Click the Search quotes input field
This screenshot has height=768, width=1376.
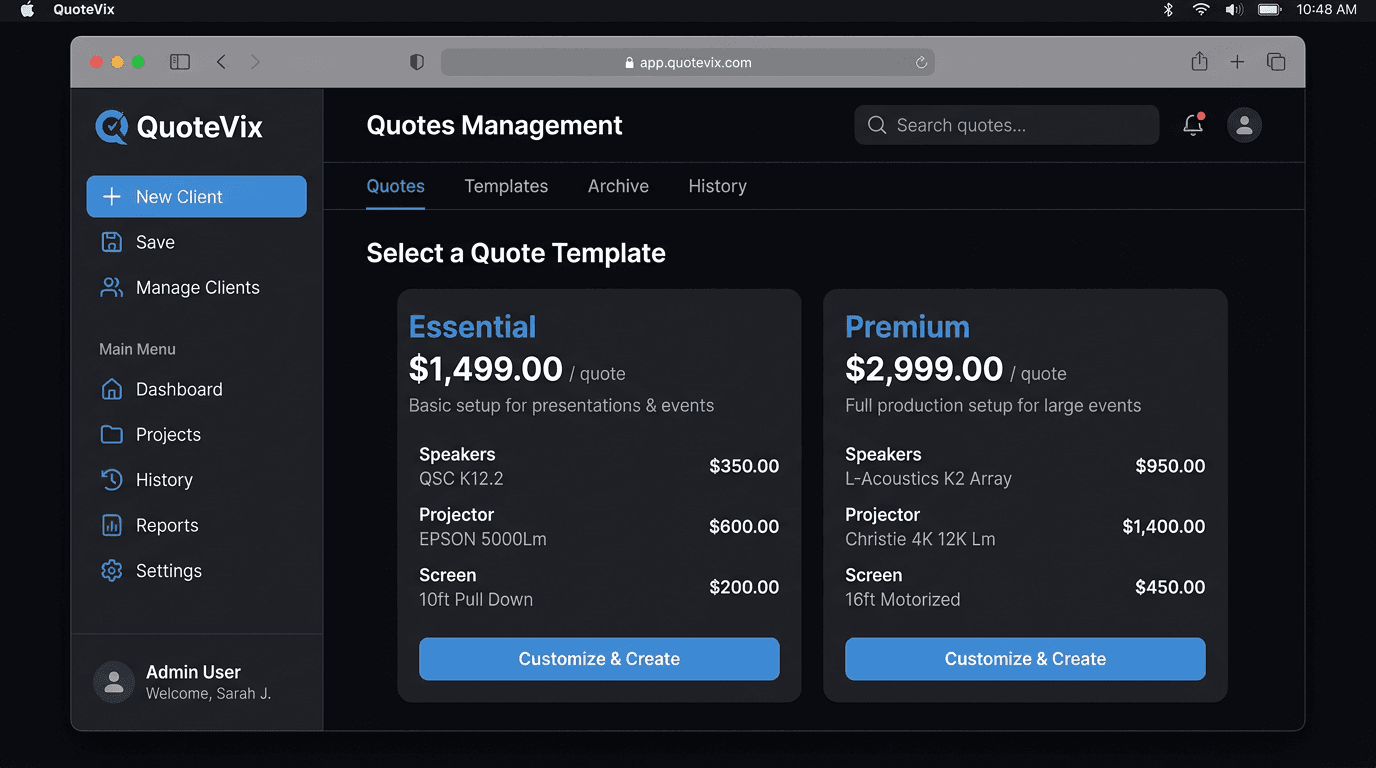click(1006, 125)
